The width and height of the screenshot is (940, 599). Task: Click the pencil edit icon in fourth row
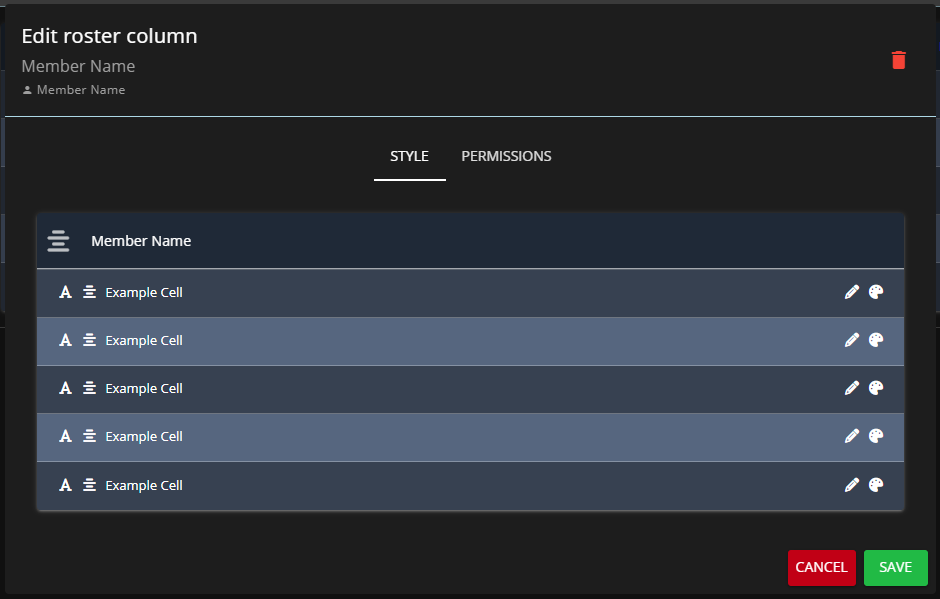point(852,436)
